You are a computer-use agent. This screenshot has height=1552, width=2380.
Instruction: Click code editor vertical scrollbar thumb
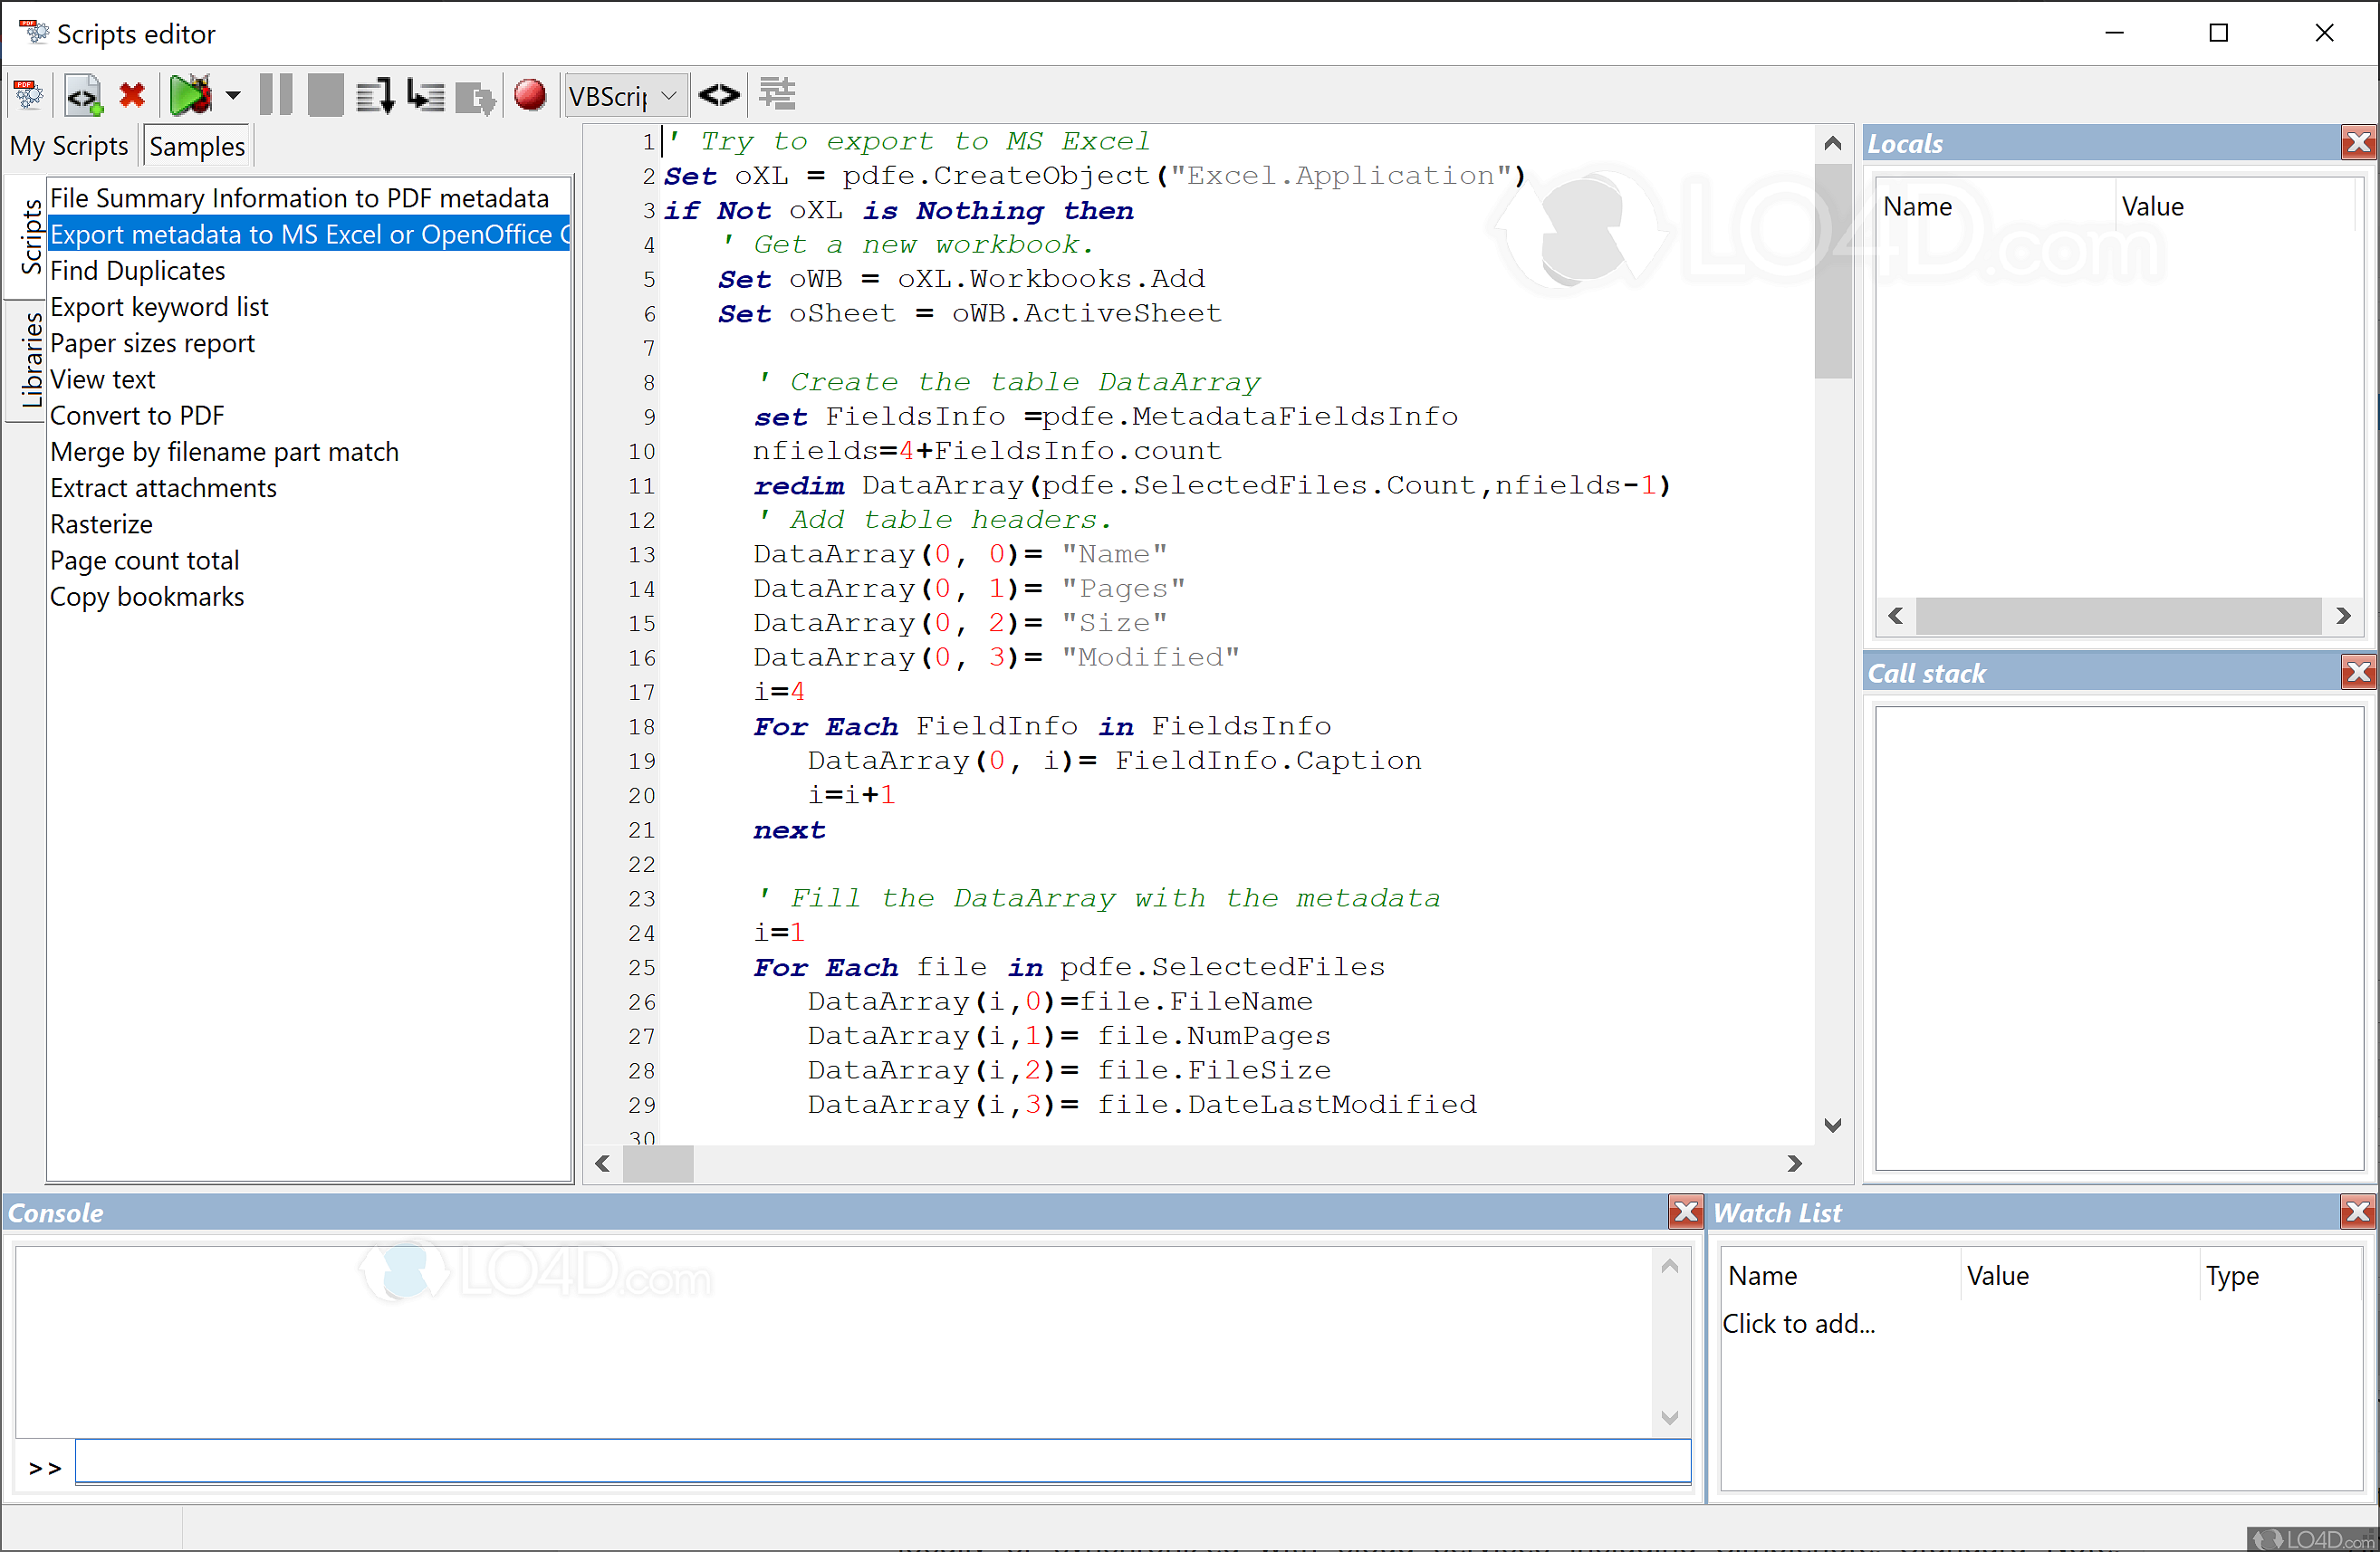[1832, 270]
